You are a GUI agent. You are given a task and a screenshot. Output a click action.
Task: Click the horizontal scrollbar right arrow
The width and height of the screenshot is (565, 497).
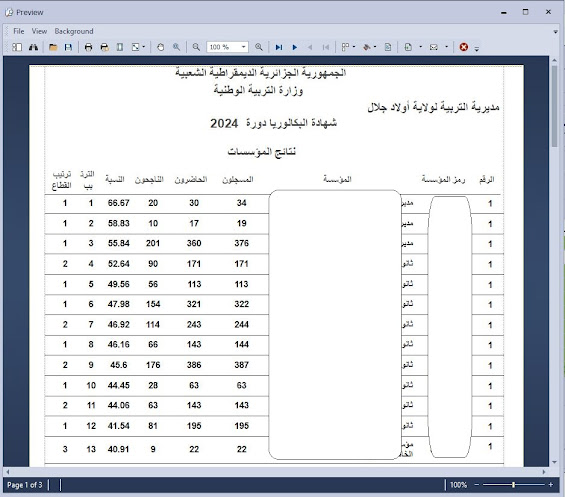(x=544, y=471)
